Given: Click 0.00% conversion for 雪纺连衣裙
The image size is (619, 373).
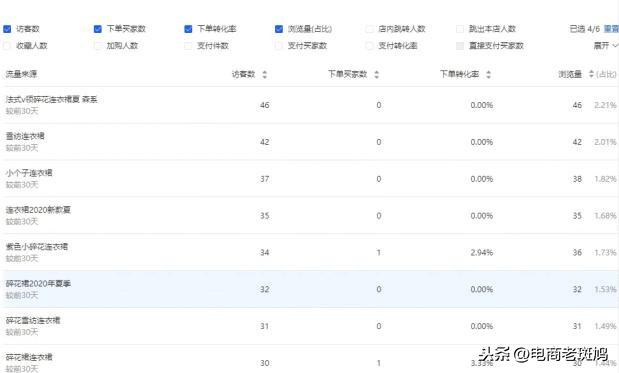Looking at the screenshot, I should (x=482, y=142).
